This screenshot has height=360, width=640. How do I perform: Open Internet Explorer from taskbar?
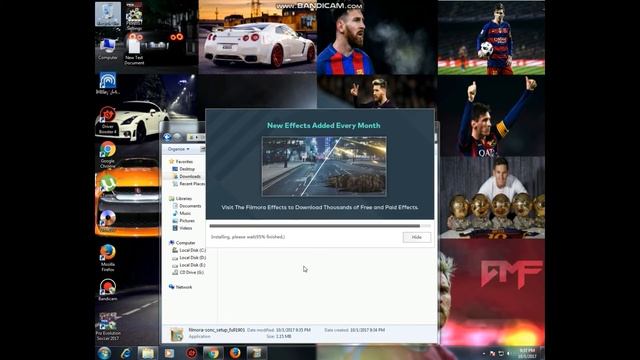coord(126,353)
